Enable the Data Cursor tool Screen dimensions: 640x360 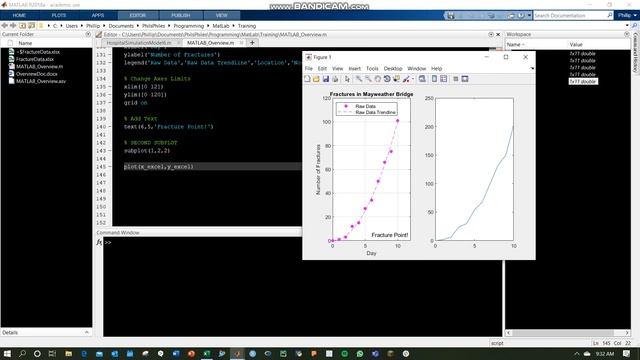pos(396,79)
